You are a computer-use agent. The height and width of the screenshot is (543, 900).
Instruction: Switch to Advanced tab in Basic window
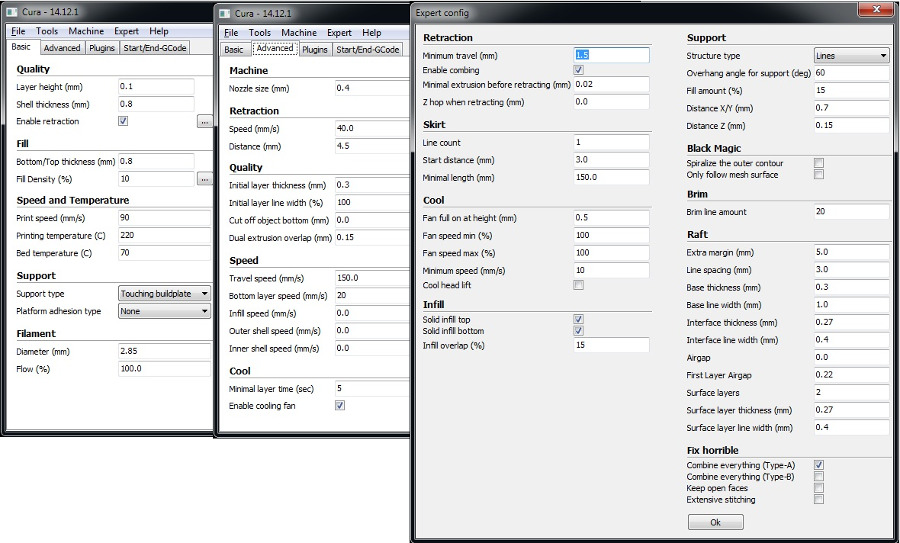62,48
